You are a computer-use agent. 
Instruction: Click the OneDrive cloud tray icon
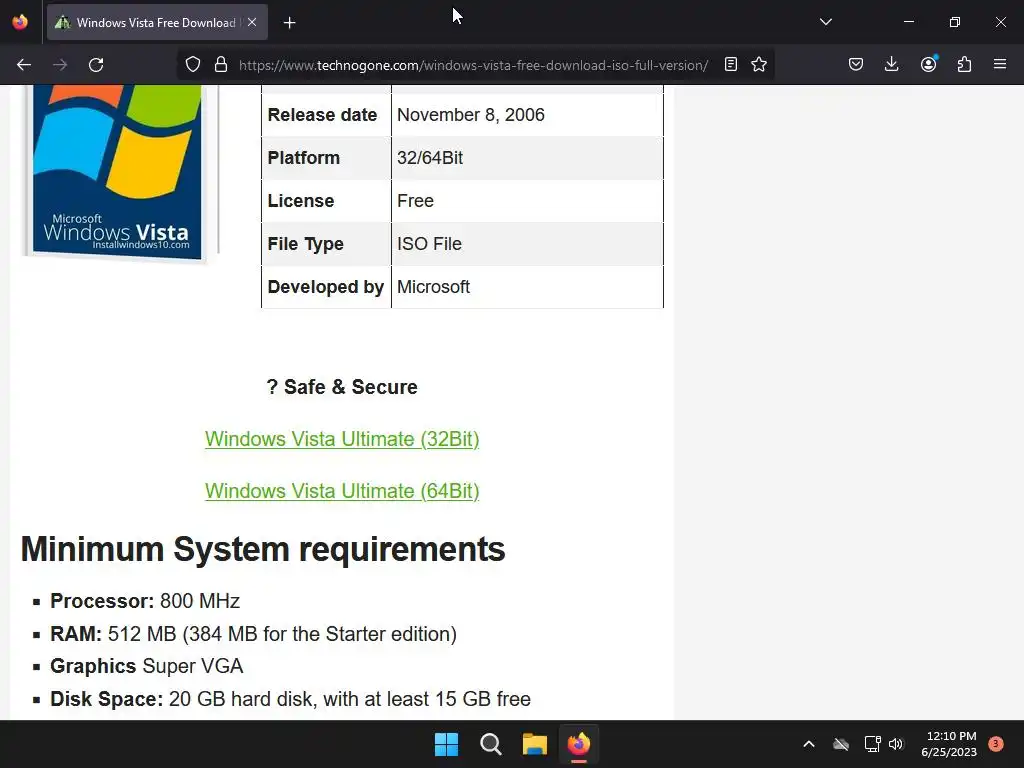(x=841, y=744)
